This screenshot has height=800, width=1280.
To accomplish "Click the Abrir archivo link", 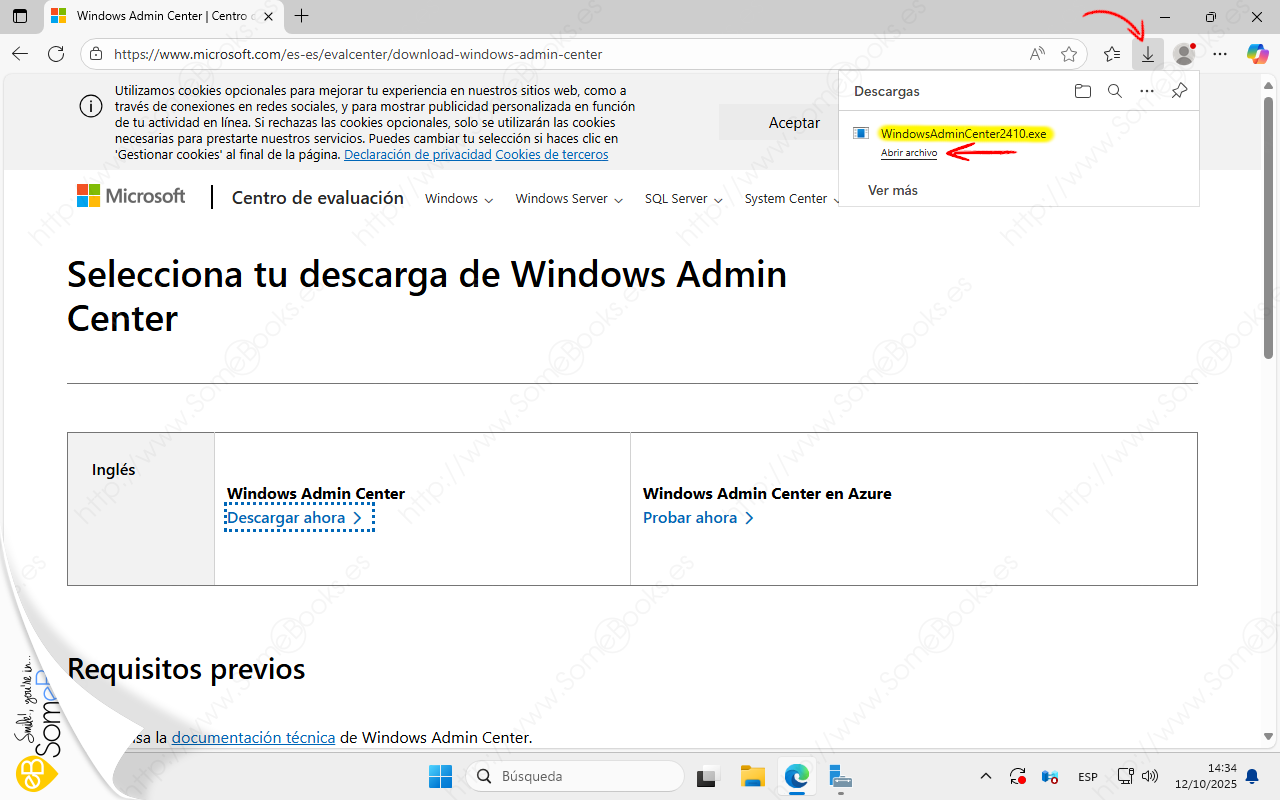I will (908, 153).
